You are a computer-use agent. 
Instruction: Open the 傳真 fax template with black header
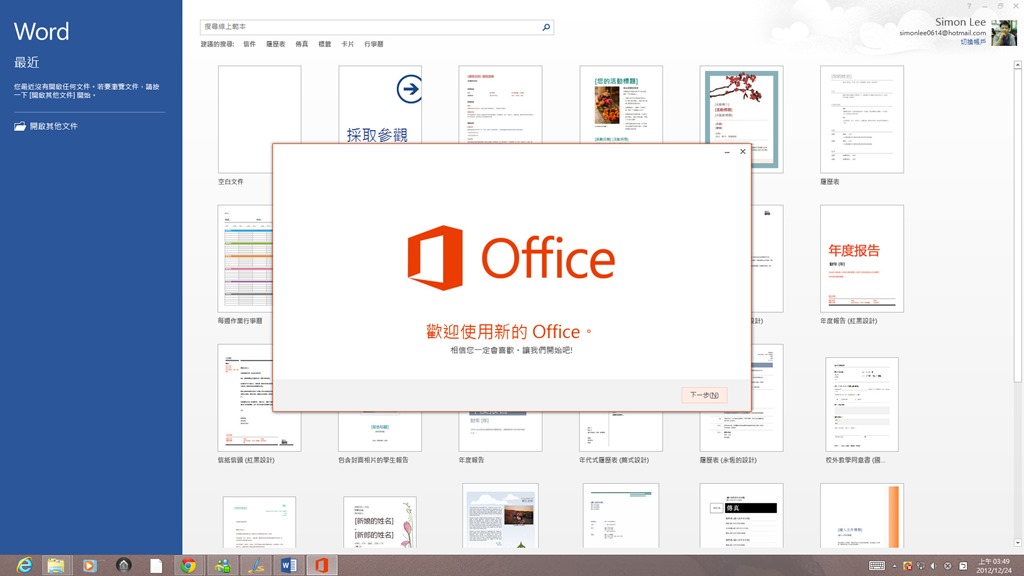click(741, 516)
